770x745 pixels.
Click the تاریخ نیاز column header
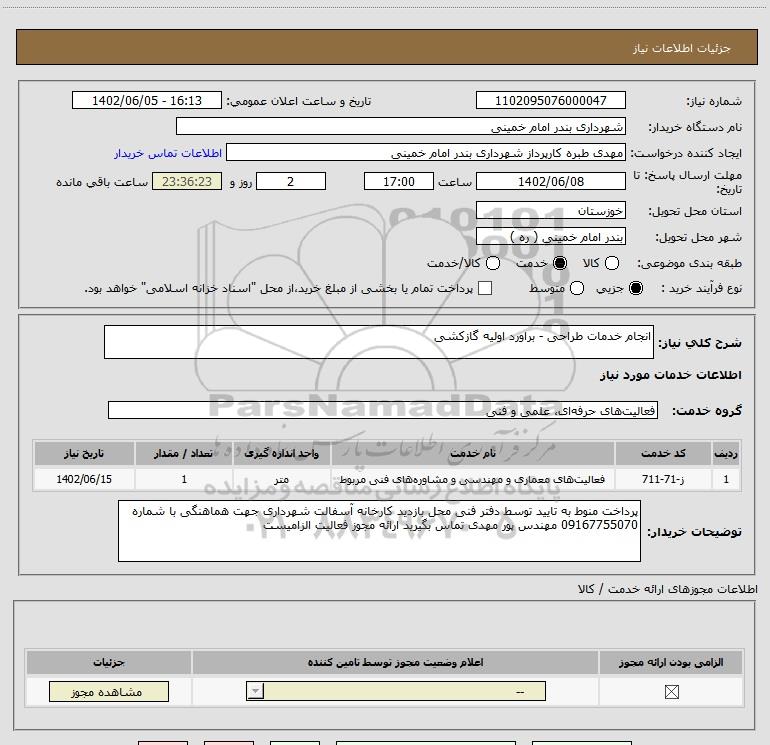pyautogui.click(x=84, y=453)
